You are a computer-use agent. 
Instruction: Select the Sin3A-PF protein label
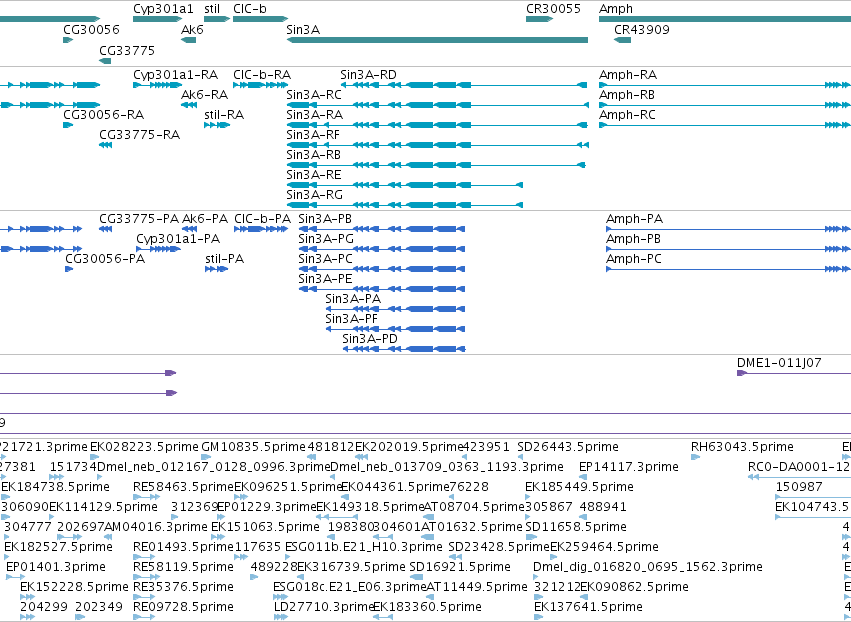(x=351, y=319)
